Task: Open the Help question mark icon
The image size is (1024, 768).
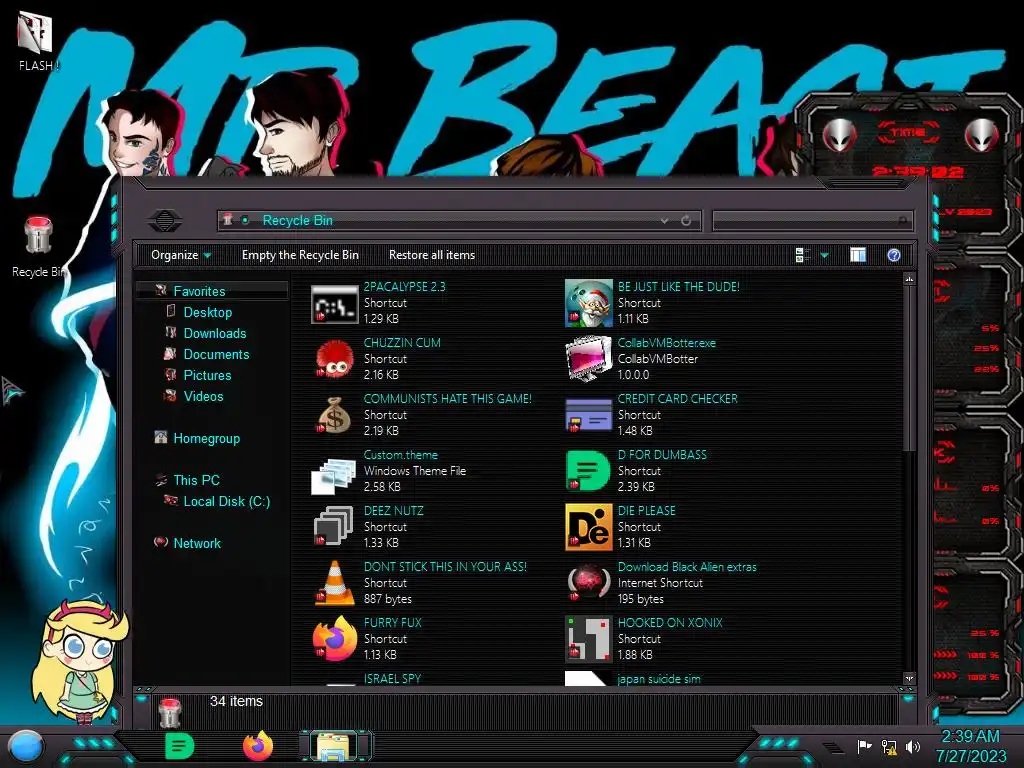Action: pyautogui.click(x=894, y=255)
